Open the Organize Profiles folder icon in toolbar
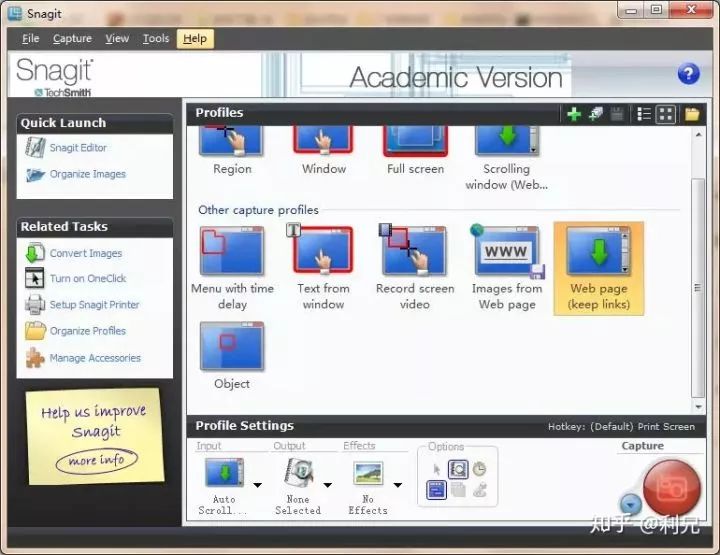 click(x=691, y=114)
